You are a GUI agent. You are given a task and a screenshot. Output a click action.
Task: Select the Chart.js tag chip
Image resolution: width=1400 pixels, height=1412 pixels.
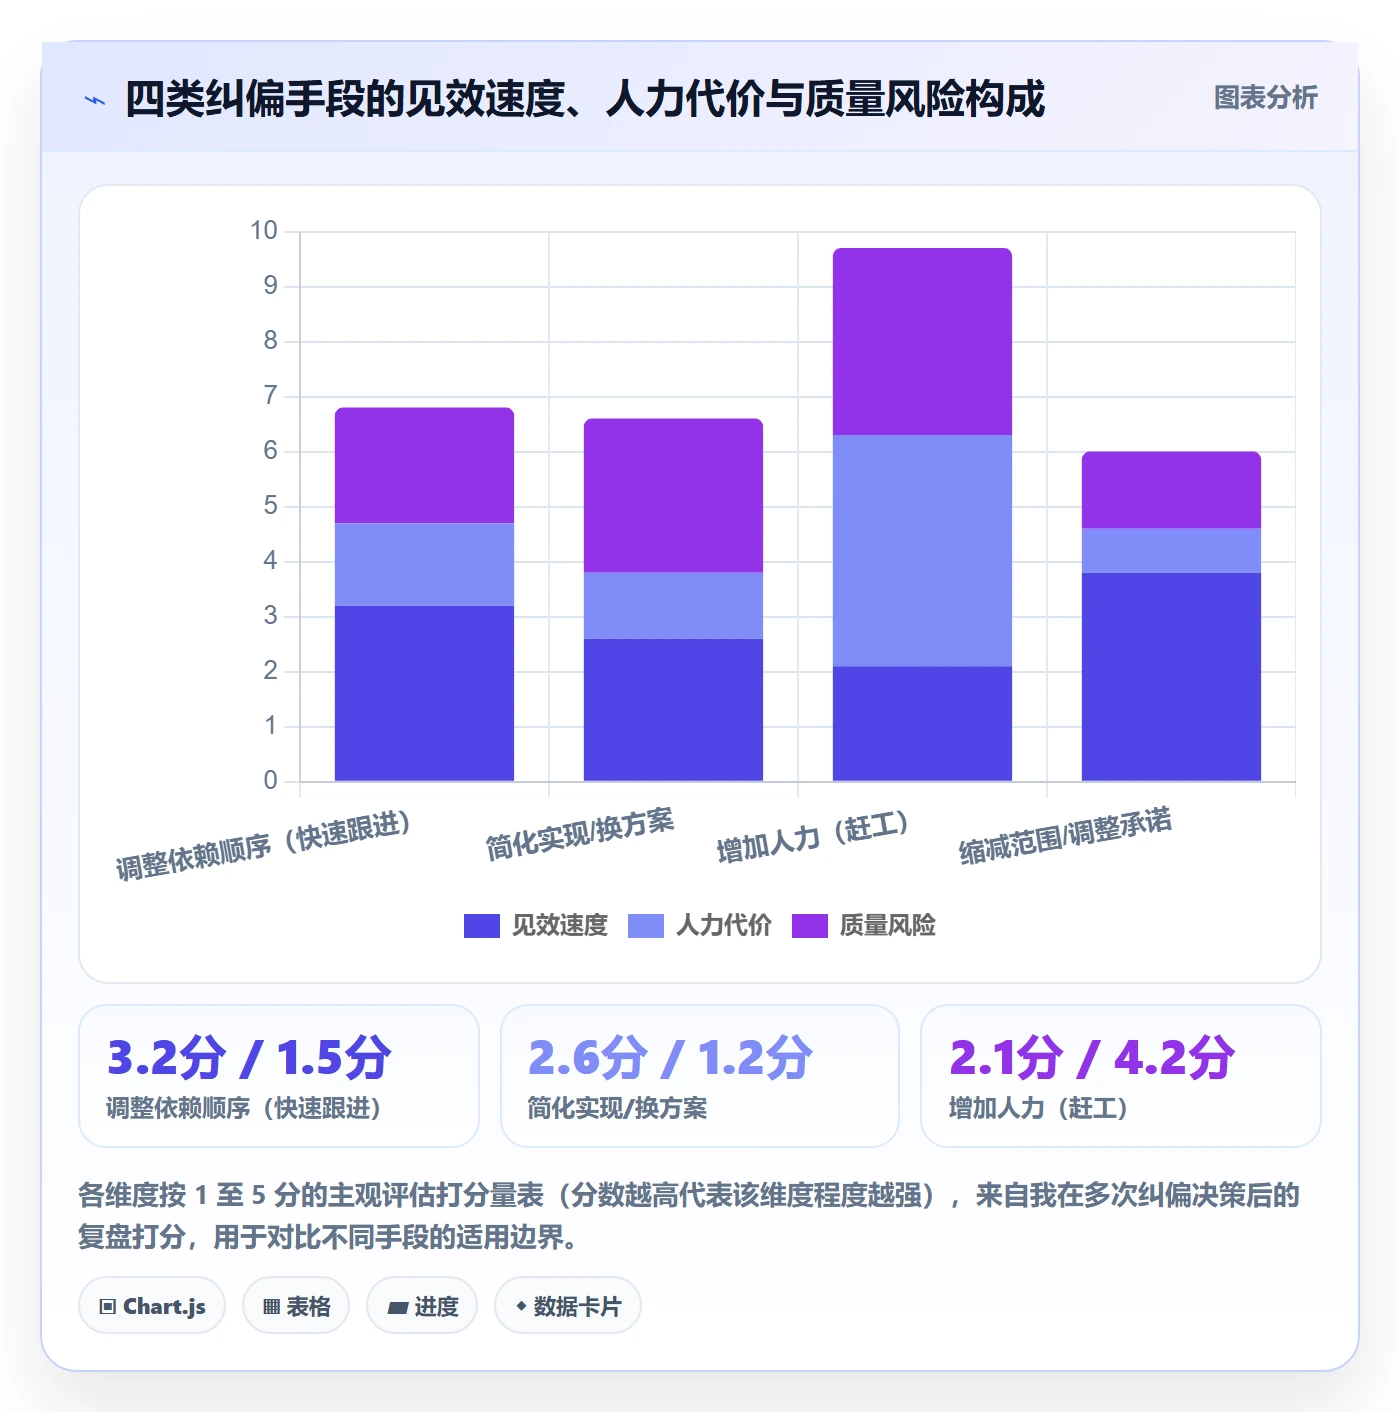(152, 1306)
